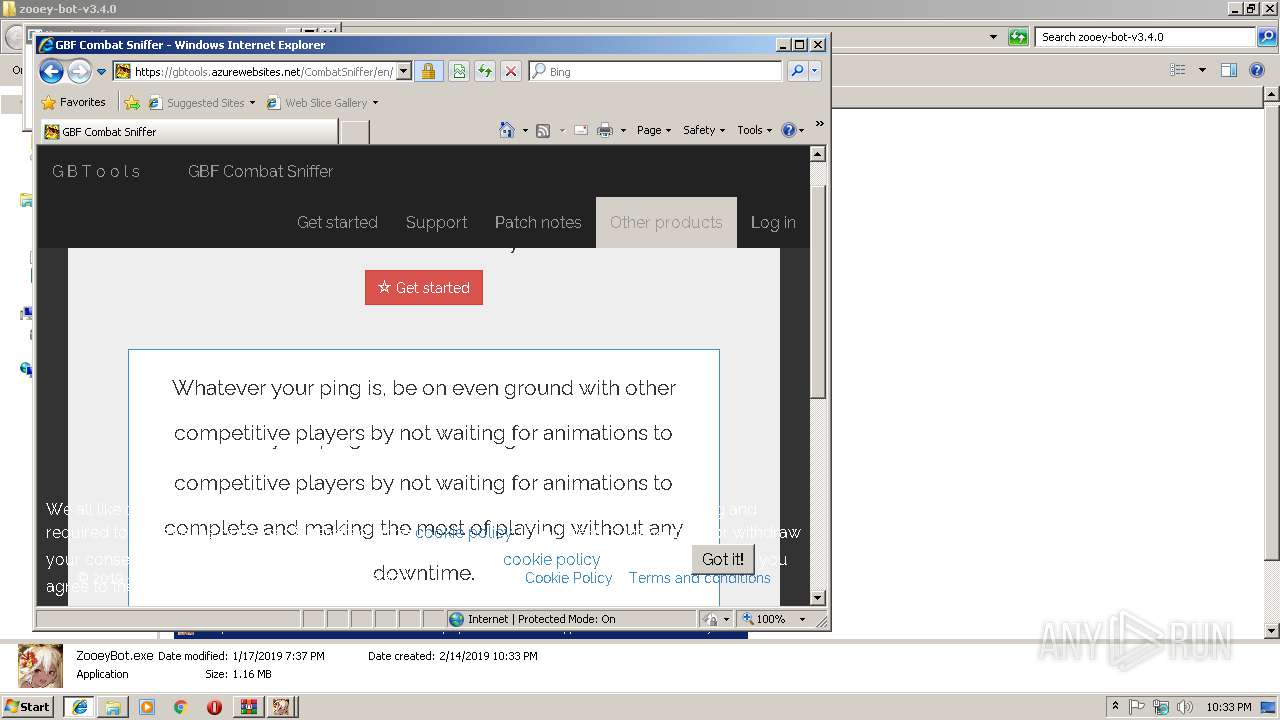
Task: Open the search provider dropdown
Action: (x=814, y=72)
